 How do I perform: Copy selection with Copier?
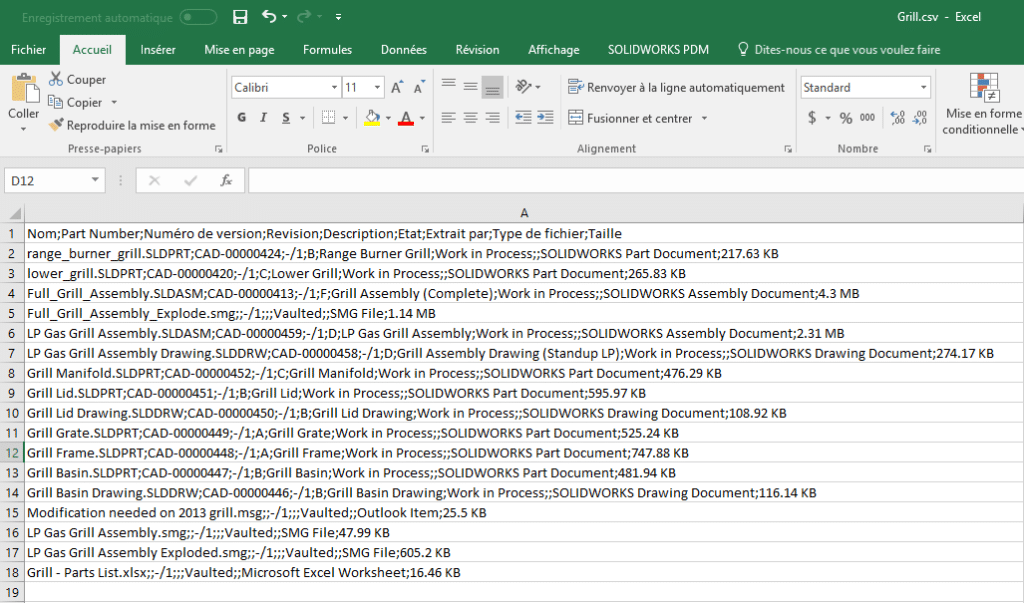point(76,103)
